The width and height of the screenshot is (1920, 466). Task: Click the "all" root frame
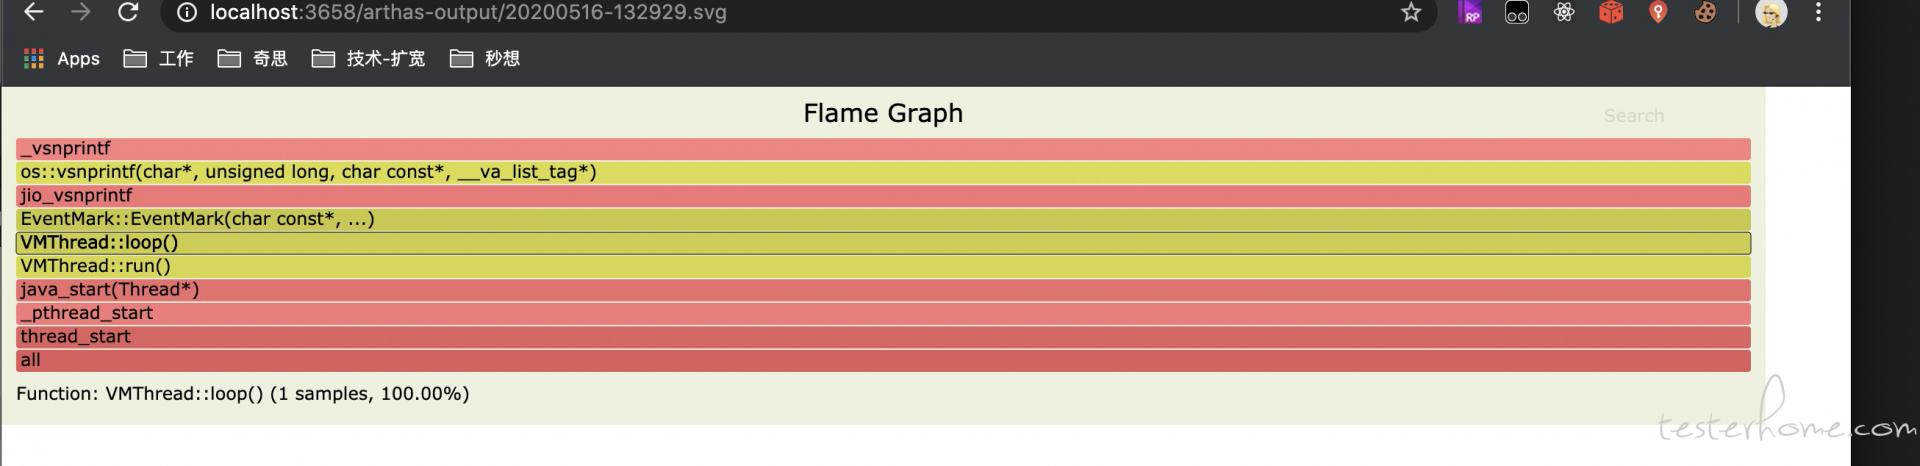(883, 361)
